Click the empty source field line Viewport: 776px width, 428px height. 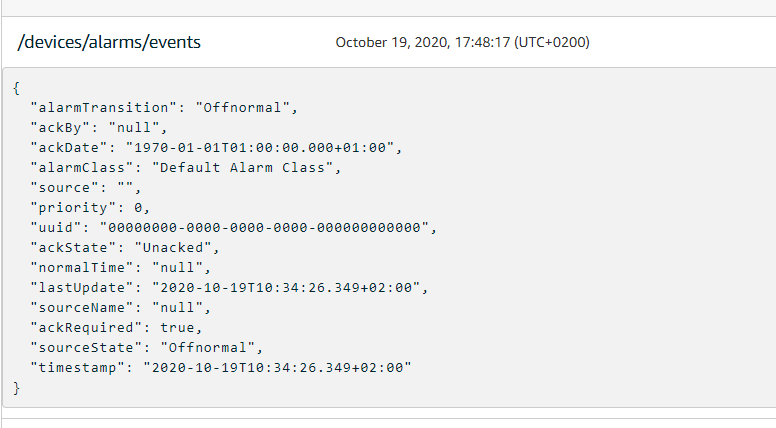click(87, 187)
